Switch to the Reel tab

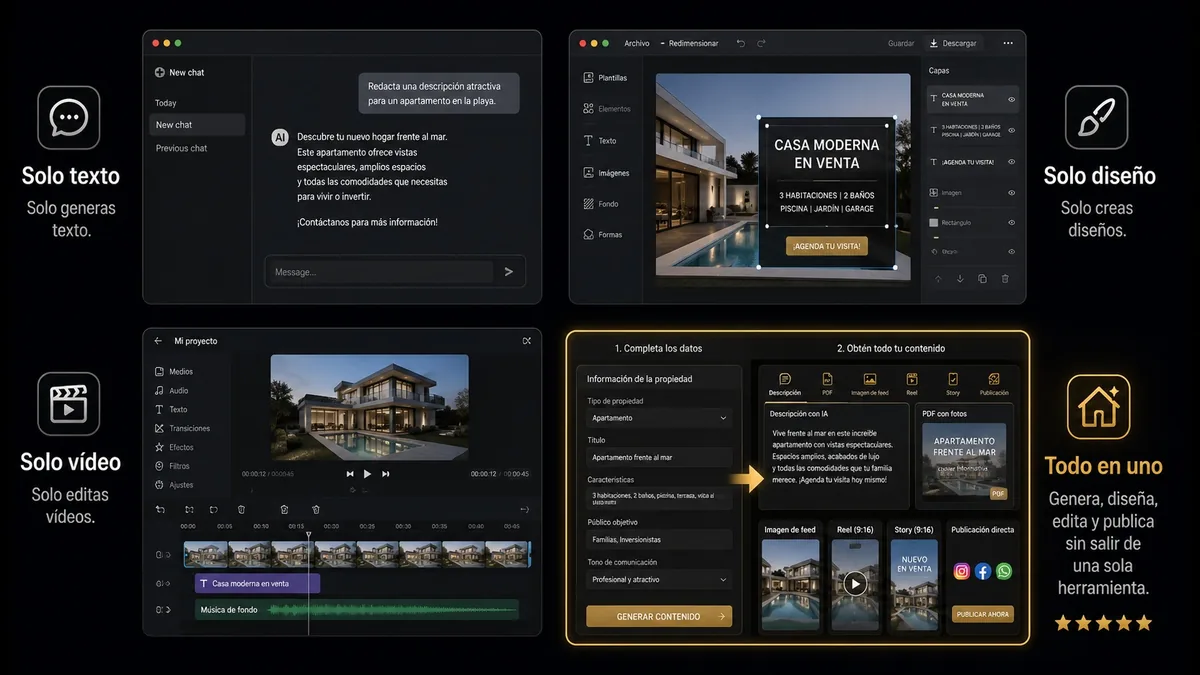pos(912,385)
